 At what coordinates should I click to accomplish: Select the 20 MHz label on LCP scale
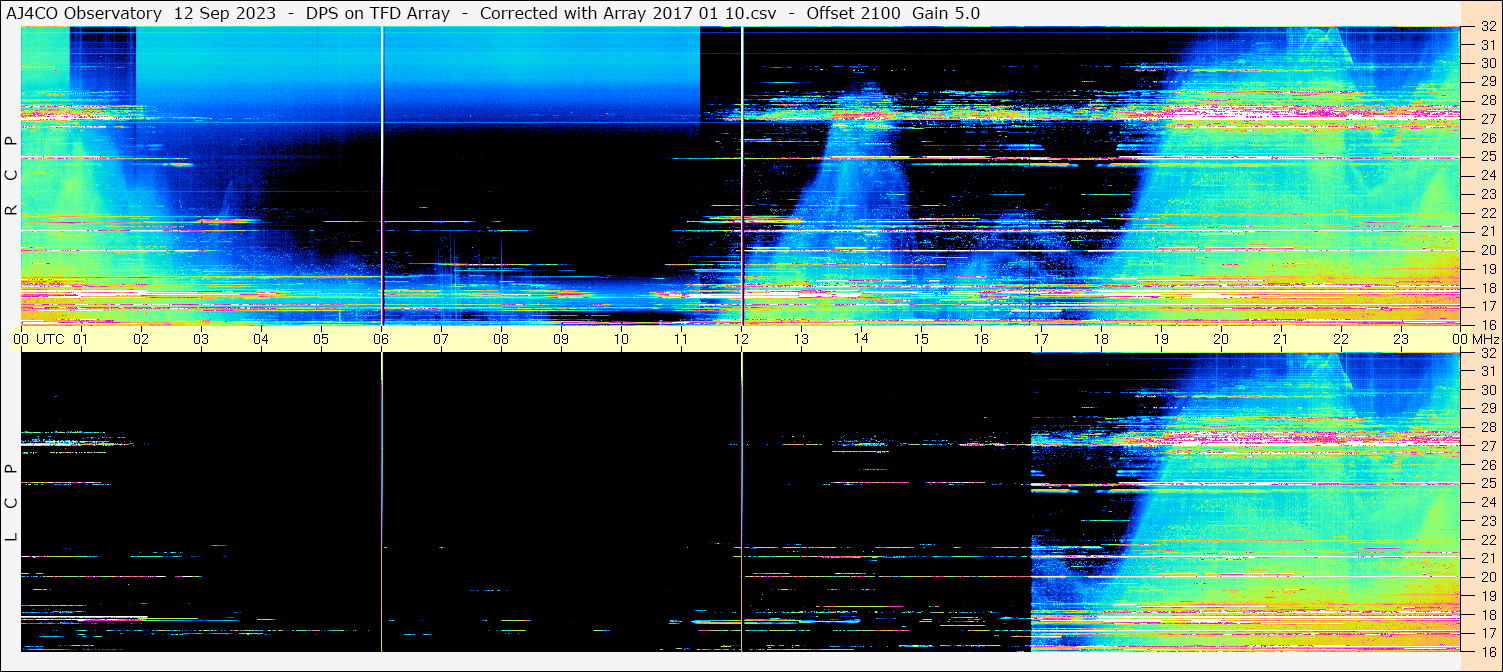pos(1487,577)
